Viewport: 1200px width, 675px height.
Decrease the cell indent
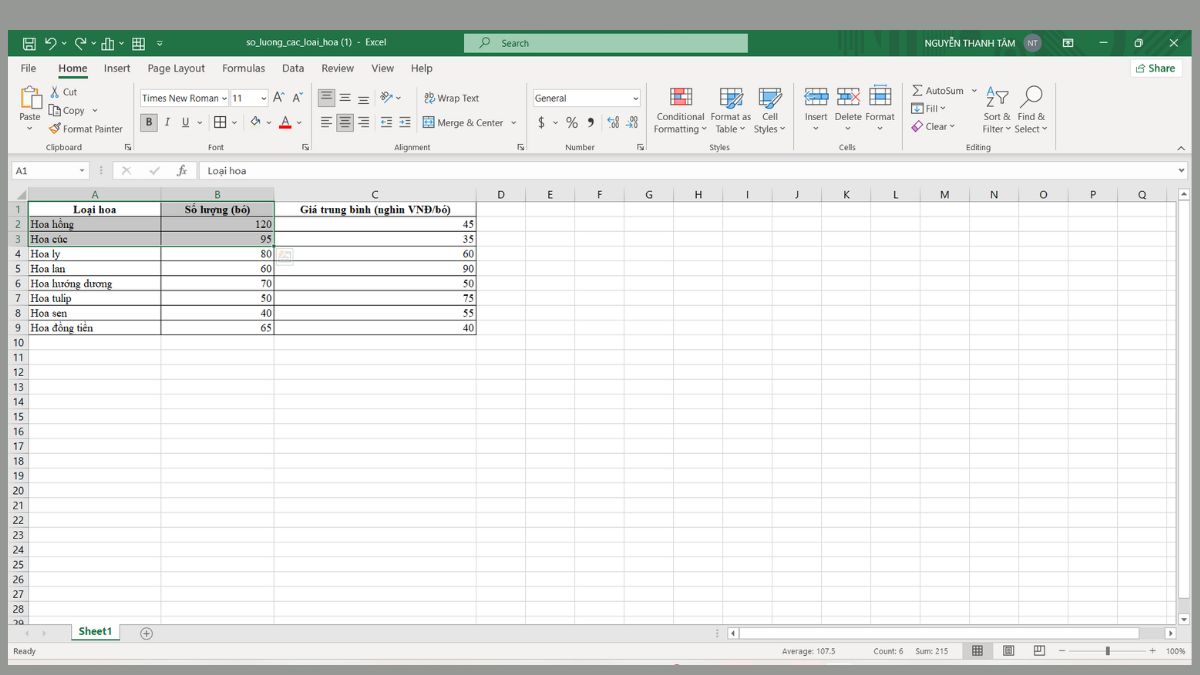coord(387,122)
